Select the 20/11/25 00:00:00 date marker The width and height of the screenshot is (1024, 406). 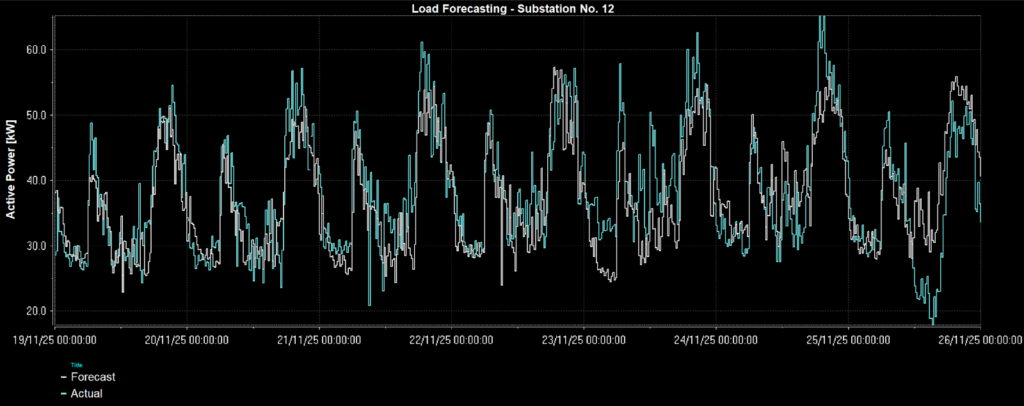point(187,341)
